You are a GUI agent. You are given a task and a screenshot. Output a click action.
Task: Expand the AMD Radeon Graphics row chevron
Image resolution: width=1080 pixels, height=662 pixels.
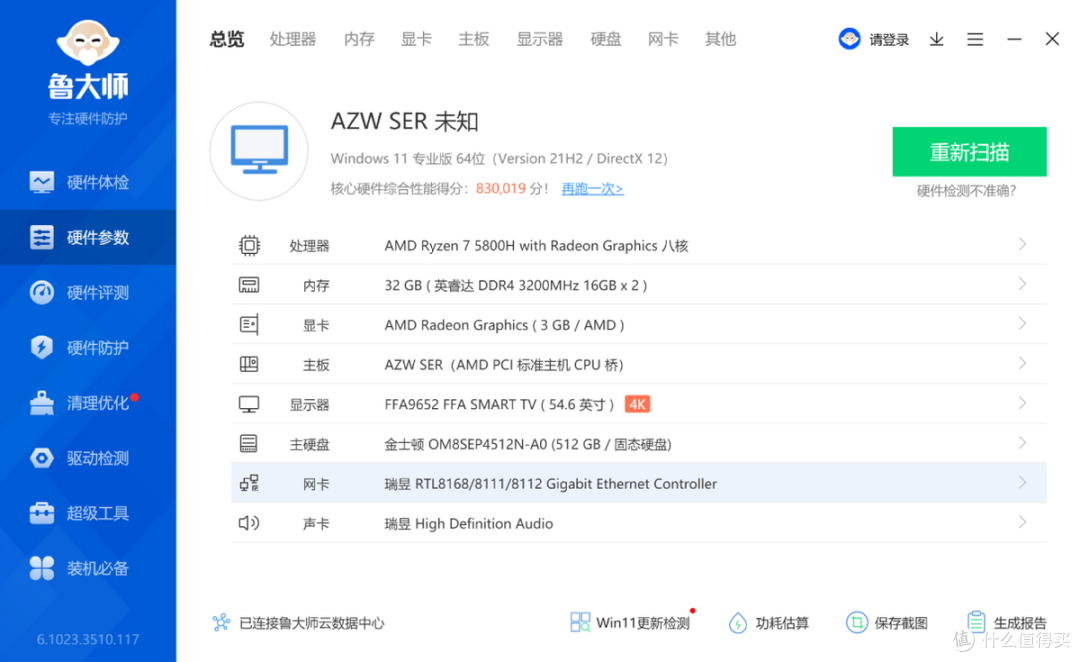1022,324
